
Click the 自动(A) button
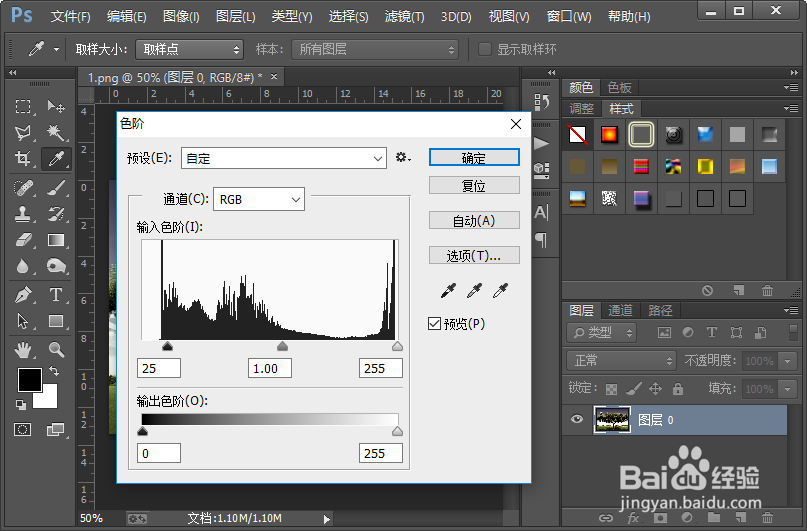click(x=474, y=221)
